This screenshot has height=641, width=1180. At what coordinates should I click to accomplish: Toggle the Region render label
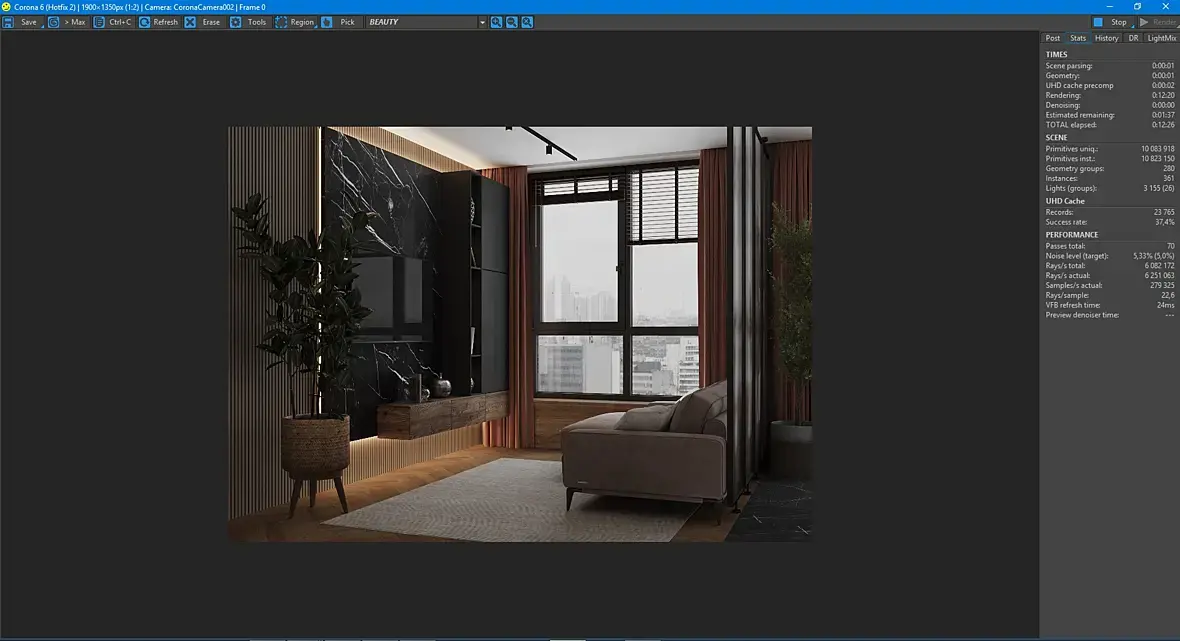[x=302, y=23]
